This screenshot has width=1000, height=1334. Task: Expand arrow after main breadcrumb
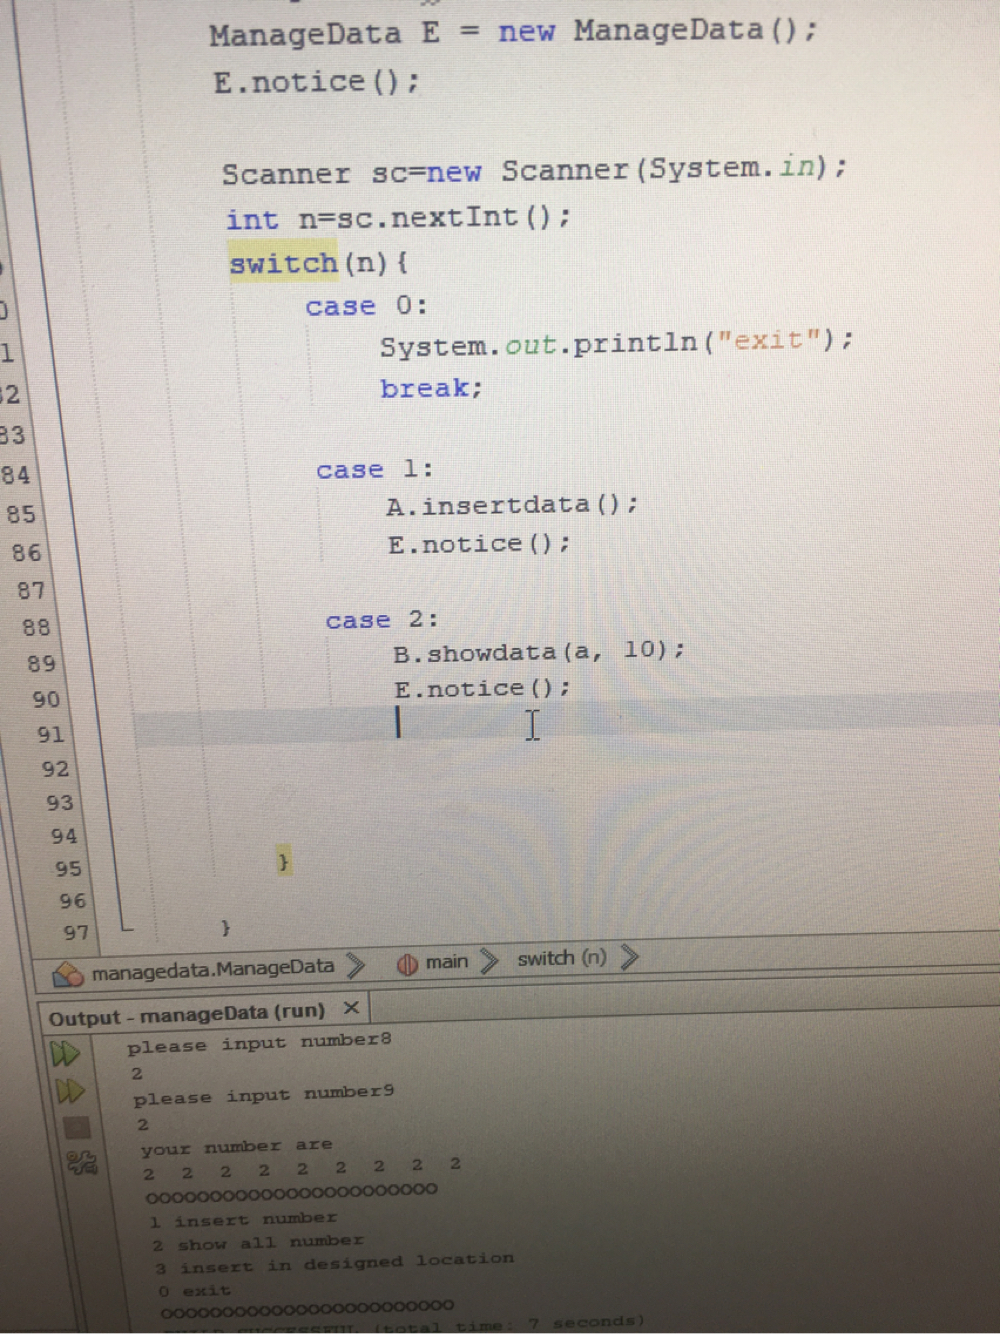[x=489, y=961]
